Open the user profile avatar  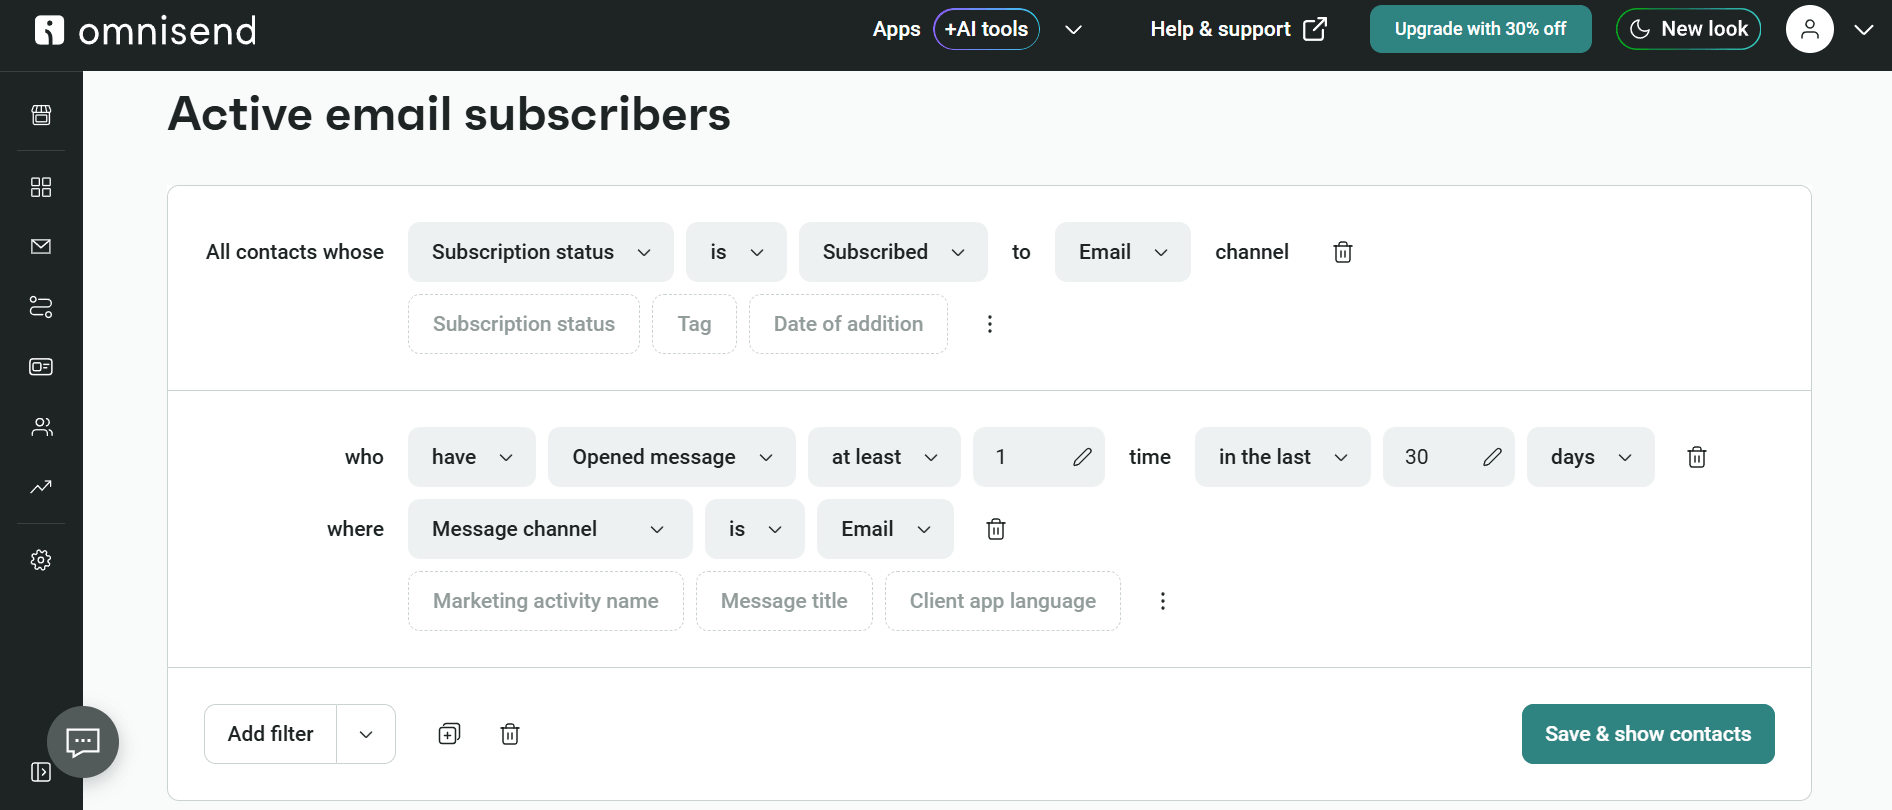1810,29
